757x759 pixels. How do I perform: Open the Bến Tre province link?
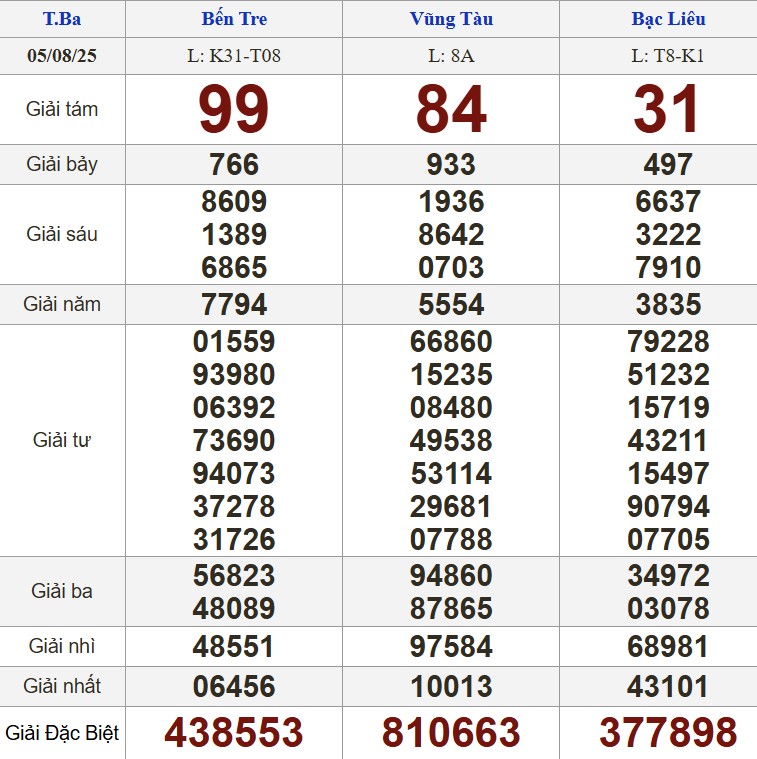[x=234, y=19]
